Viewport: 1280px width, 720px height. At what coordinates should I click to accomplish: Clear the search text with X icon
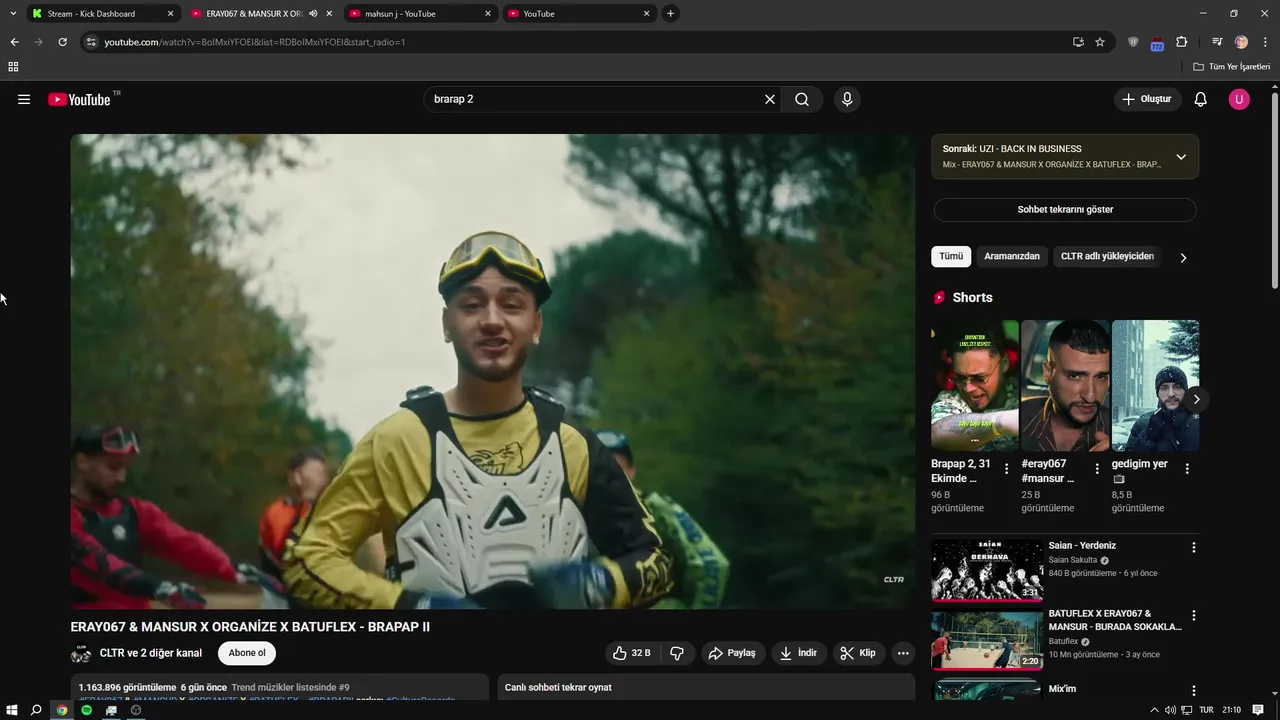[x=770, y=99]
